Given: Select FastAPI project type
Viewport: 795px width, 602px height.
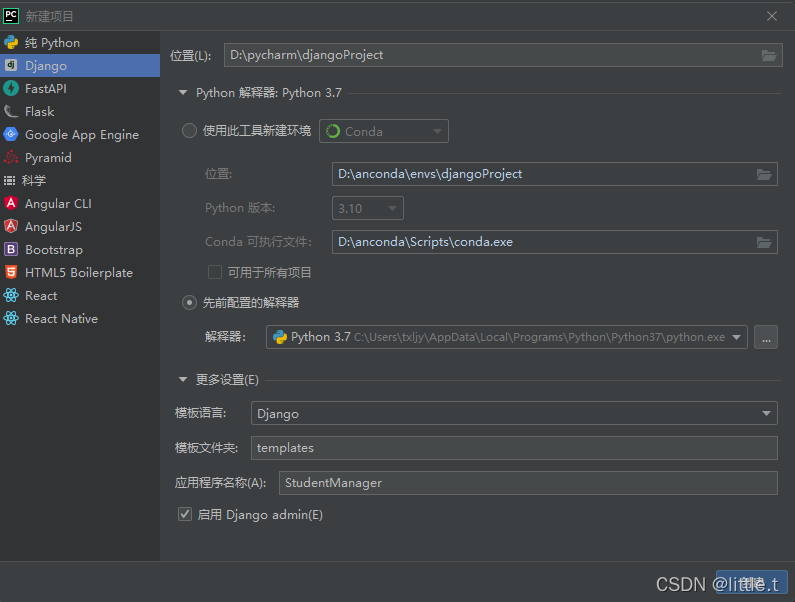Looking at the screenshot, I should (x=80, y=88).
